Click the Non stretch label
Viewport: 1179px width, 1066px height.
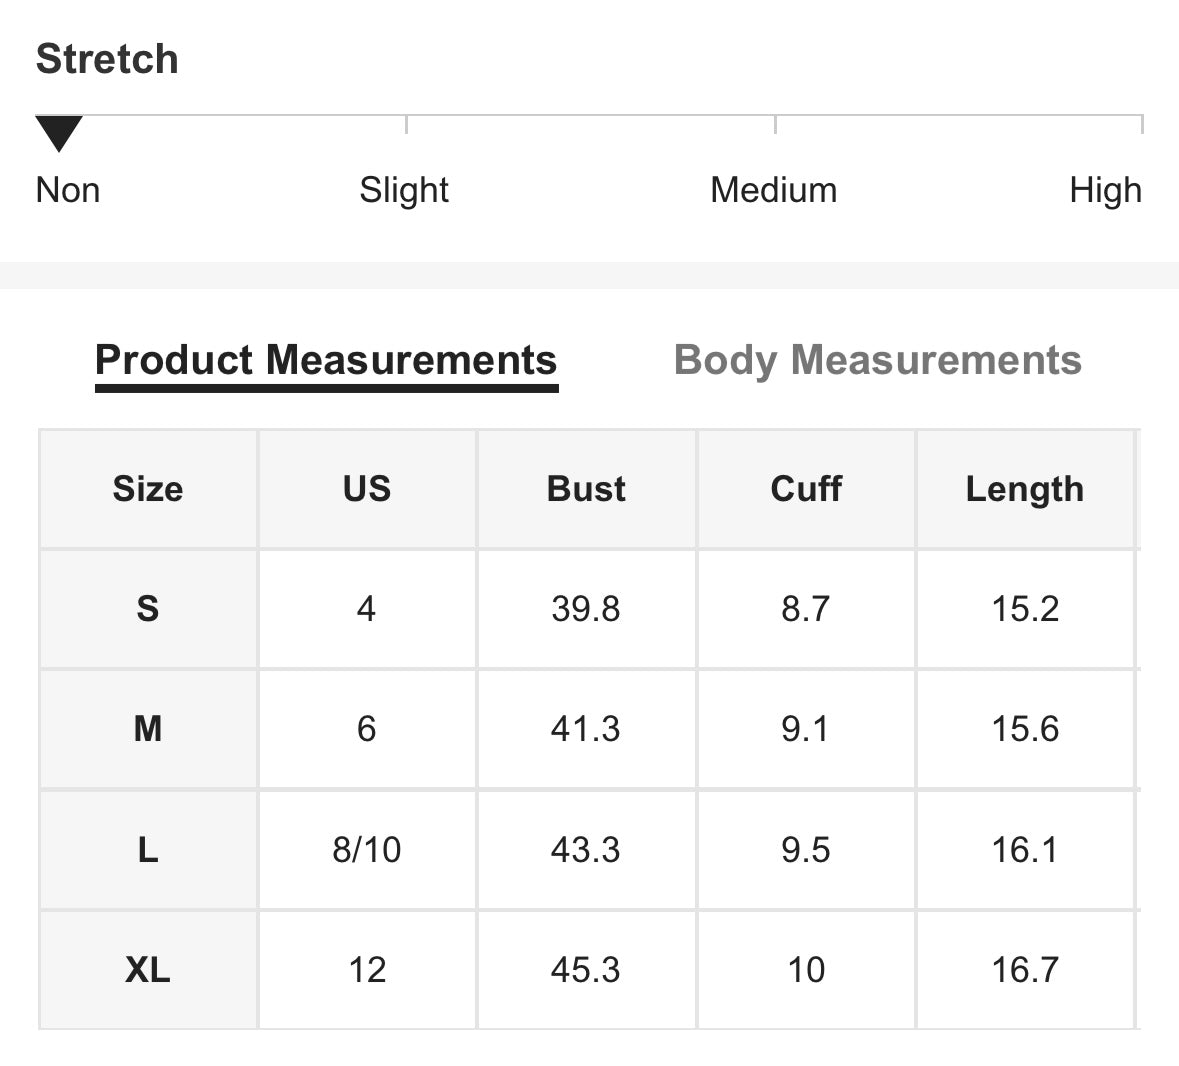[x=68, y=190]
